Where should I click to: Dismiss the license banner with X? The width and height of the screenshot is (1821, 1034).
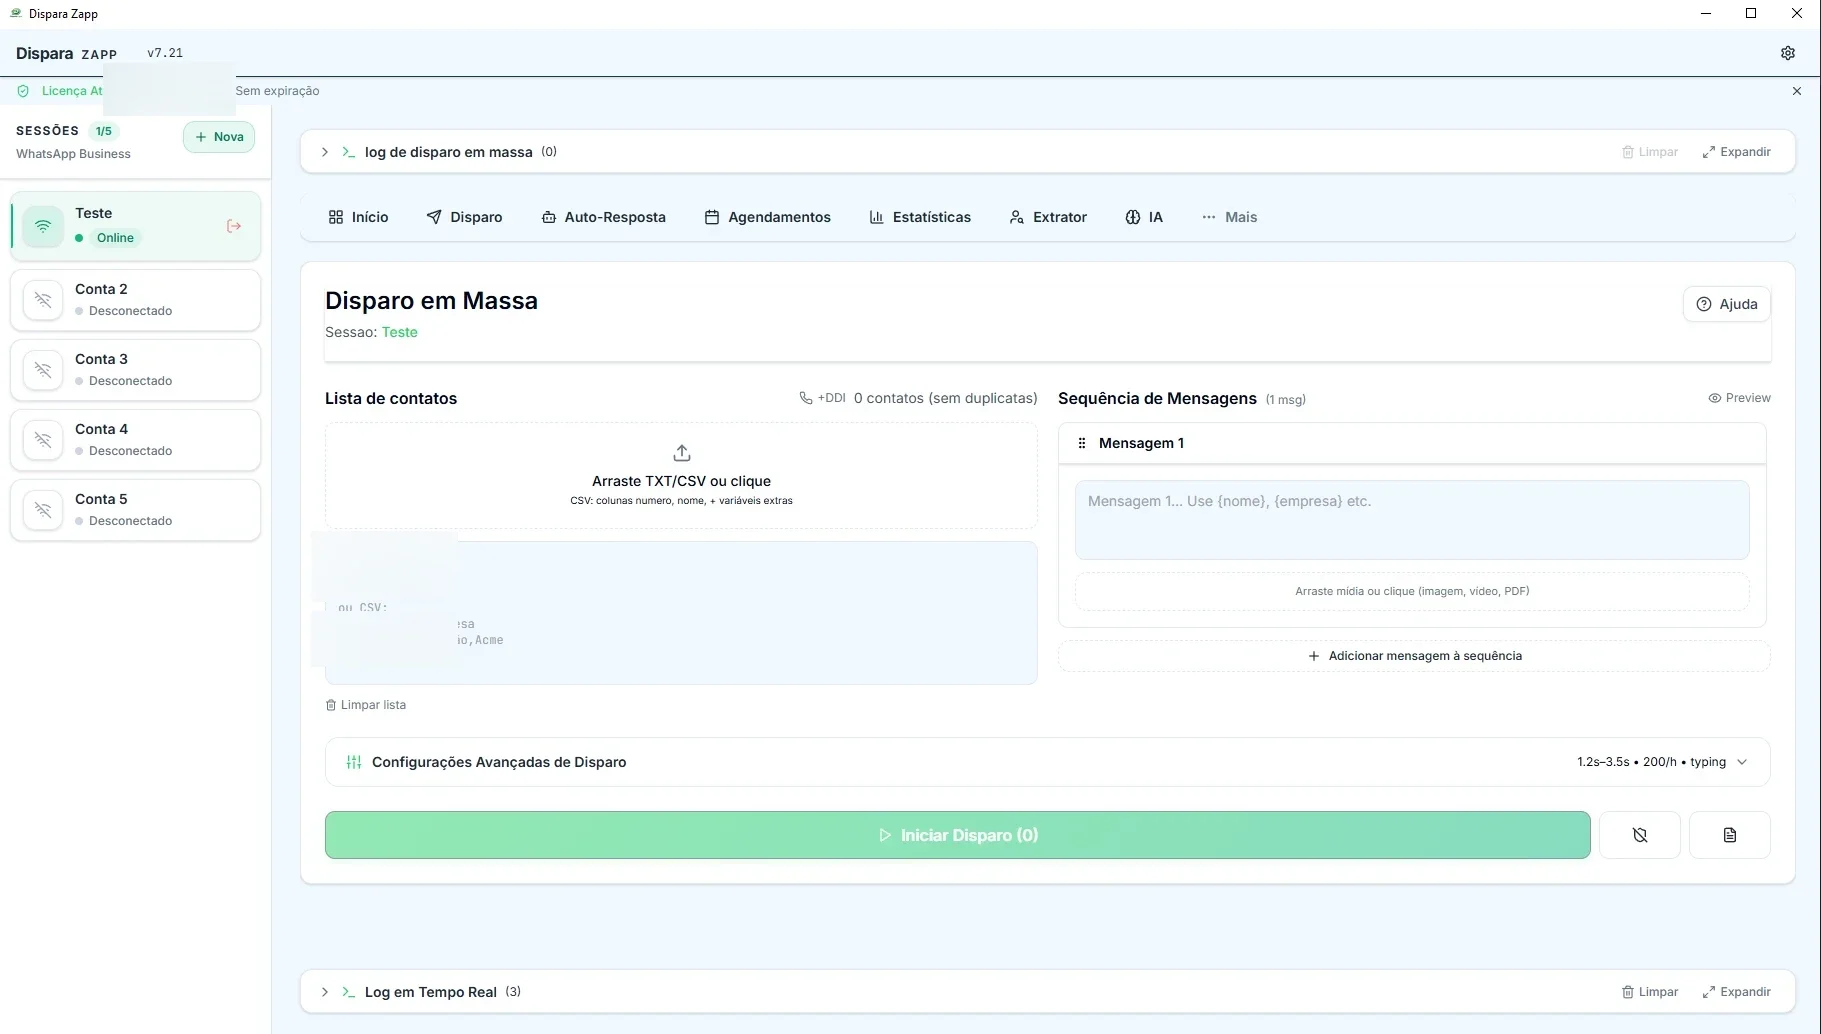(x=1797, y=91)
